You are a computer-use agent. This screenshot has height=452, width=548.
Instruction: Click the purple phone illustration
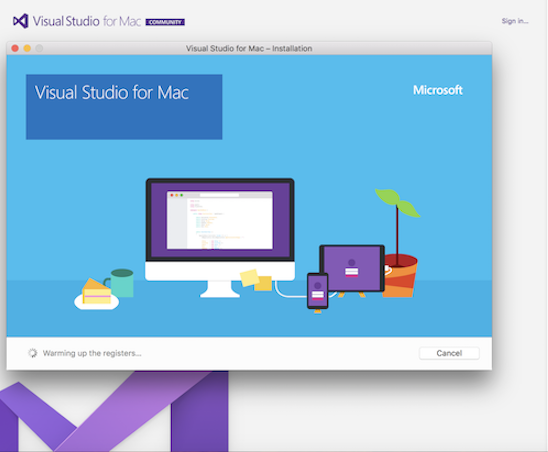click(317, 291)
